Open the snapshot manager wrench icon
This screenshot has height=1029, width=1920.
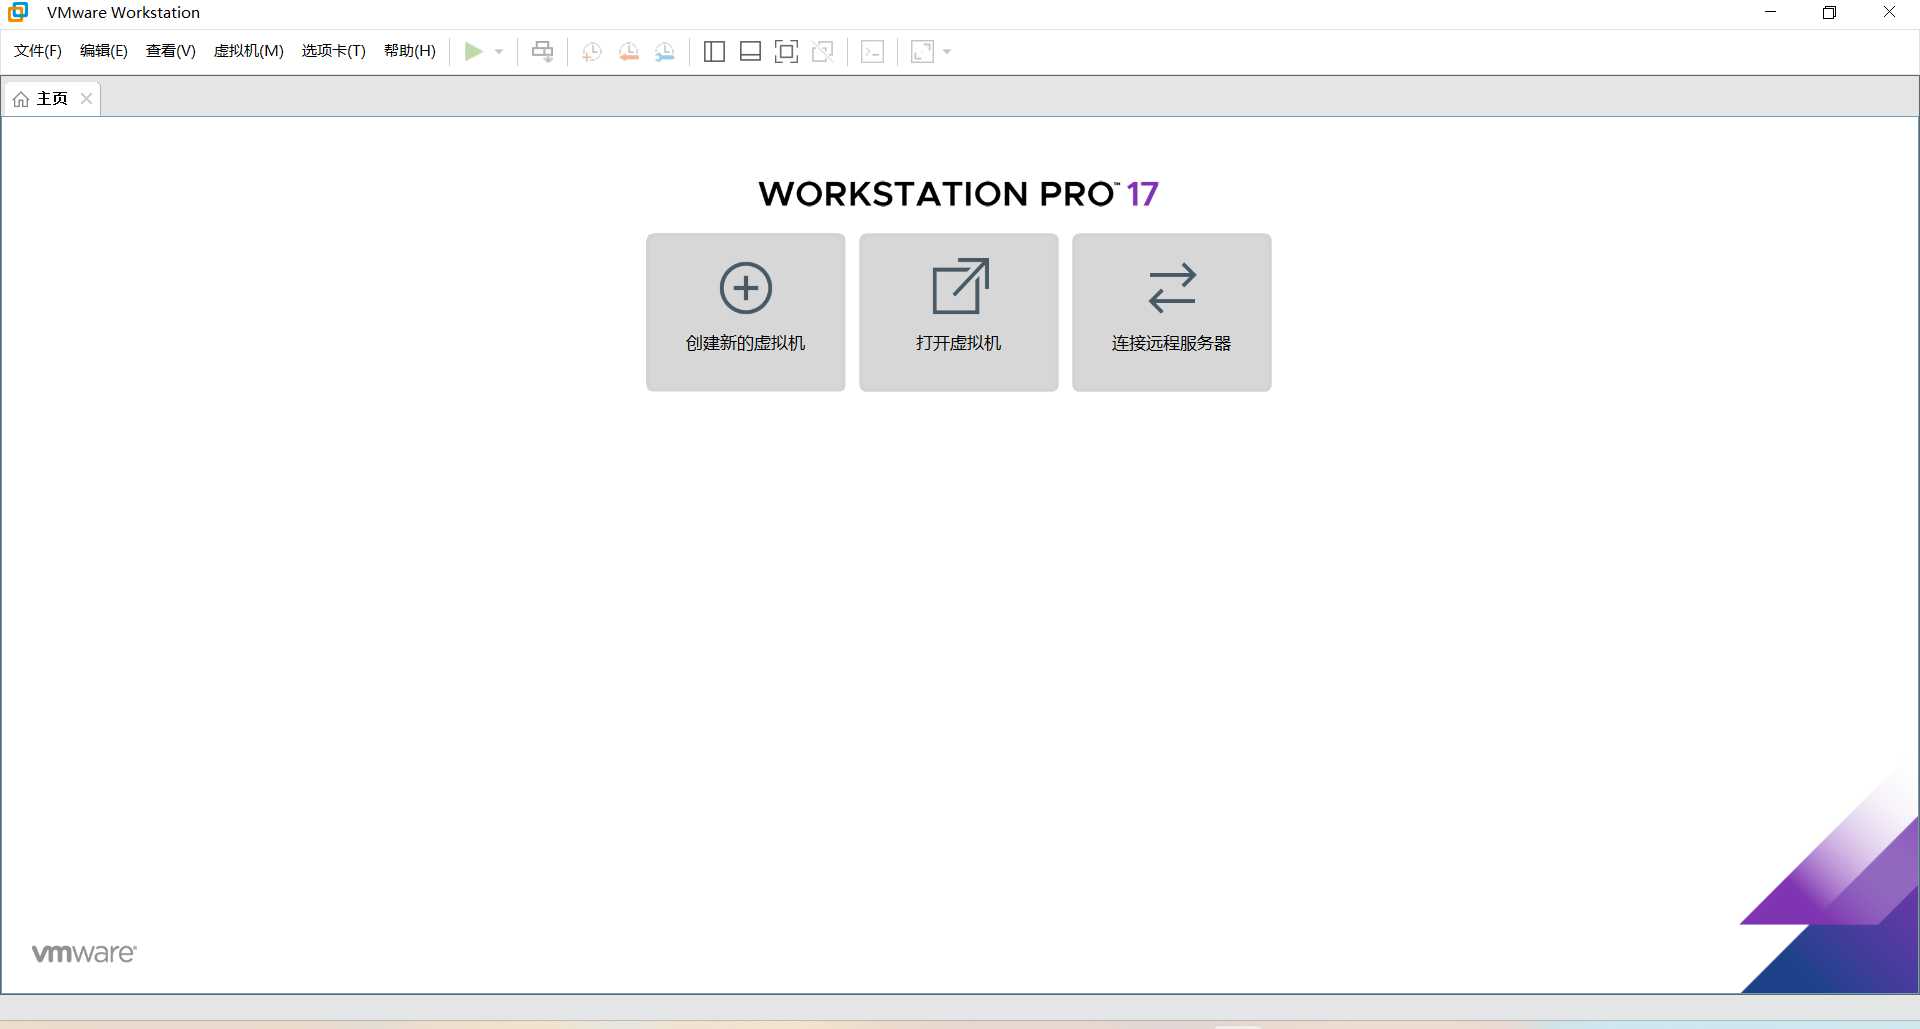pyautogui.click(x=665, y=52)
